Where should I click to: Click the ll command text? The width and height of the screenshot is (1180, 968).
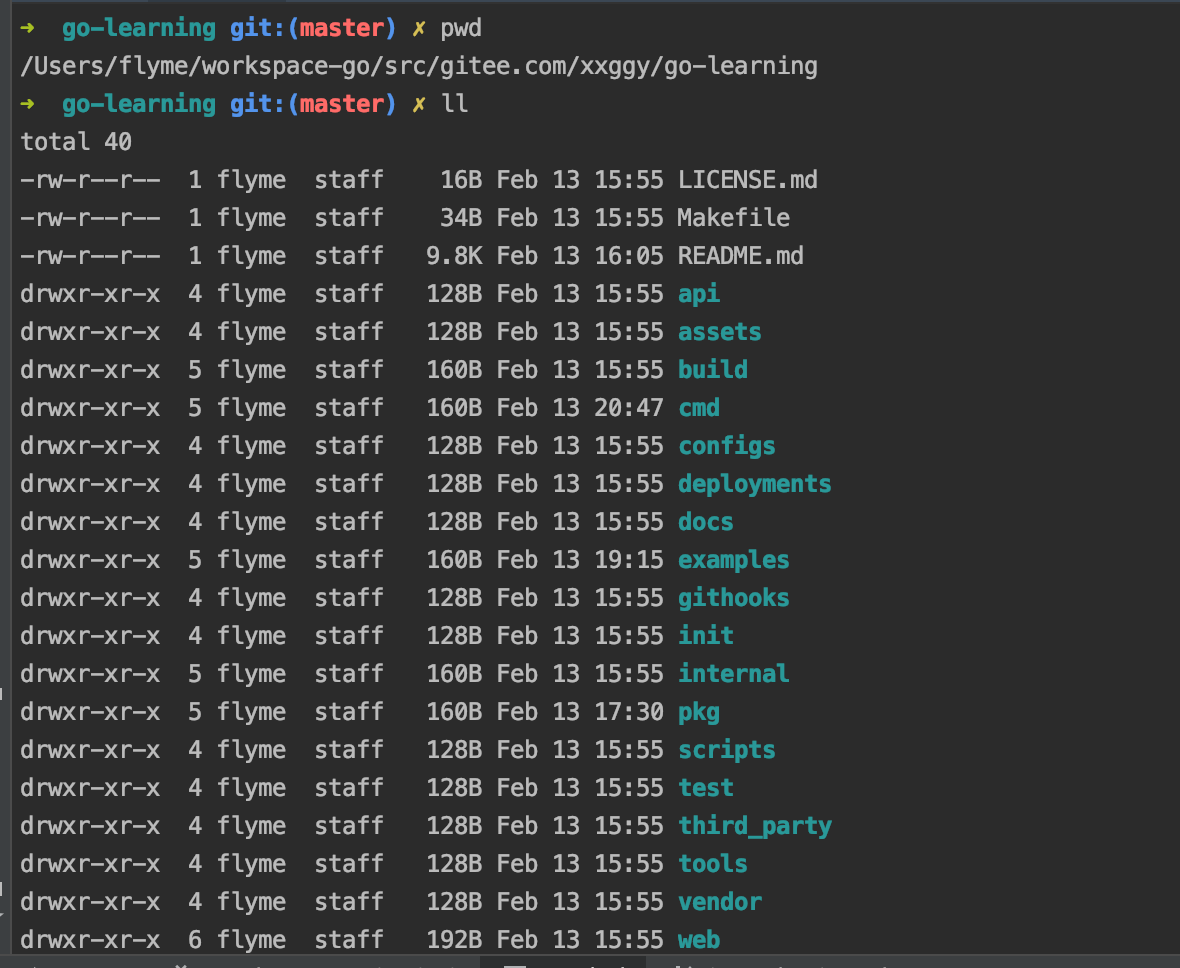[456, 103]
